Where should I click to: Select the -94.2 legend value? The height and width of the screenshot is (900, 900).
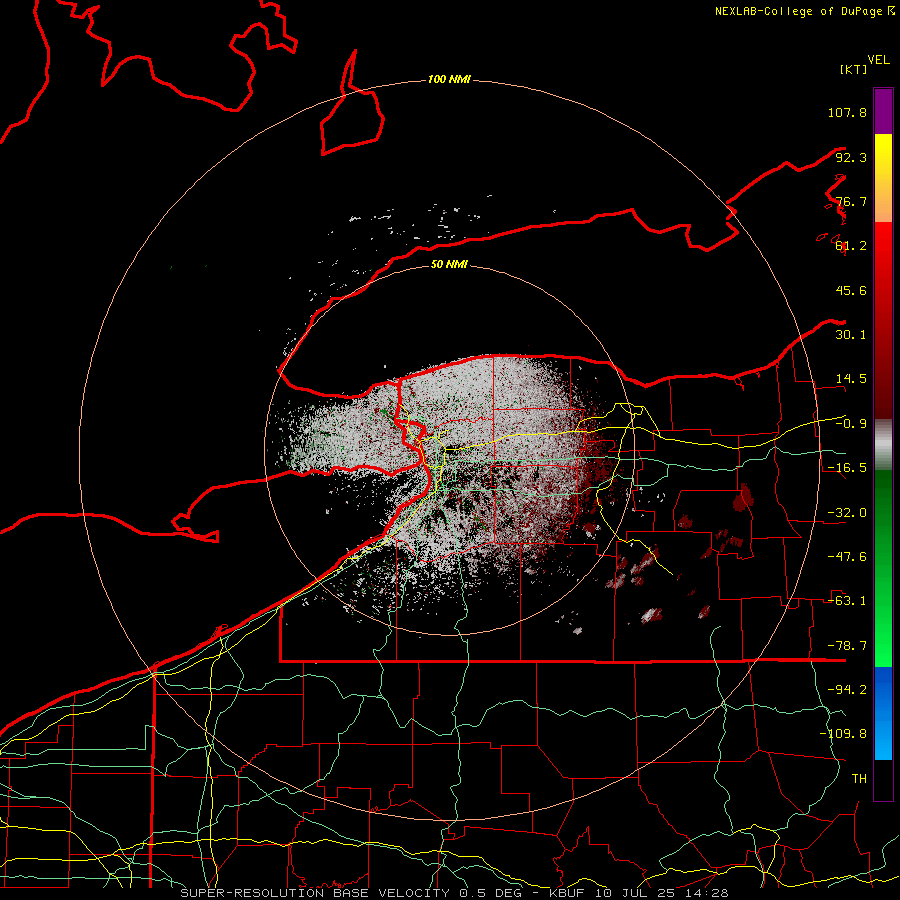point(847,690)
